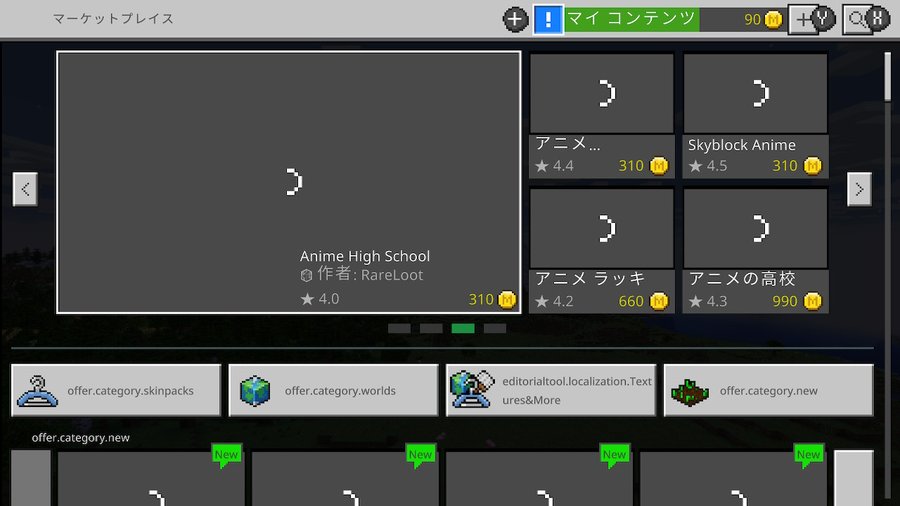Click the 4.0 rating on Anime High School

tap(320, 299)
